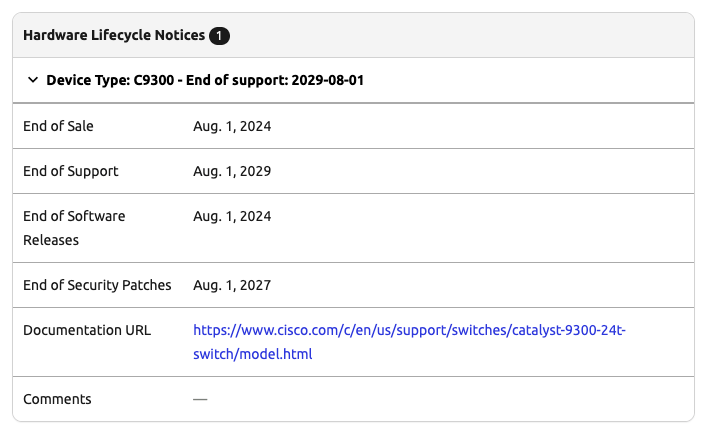Click the "End of support" text in section heading
This screenshot has width=705, height=431.
(x=235, y=80)
